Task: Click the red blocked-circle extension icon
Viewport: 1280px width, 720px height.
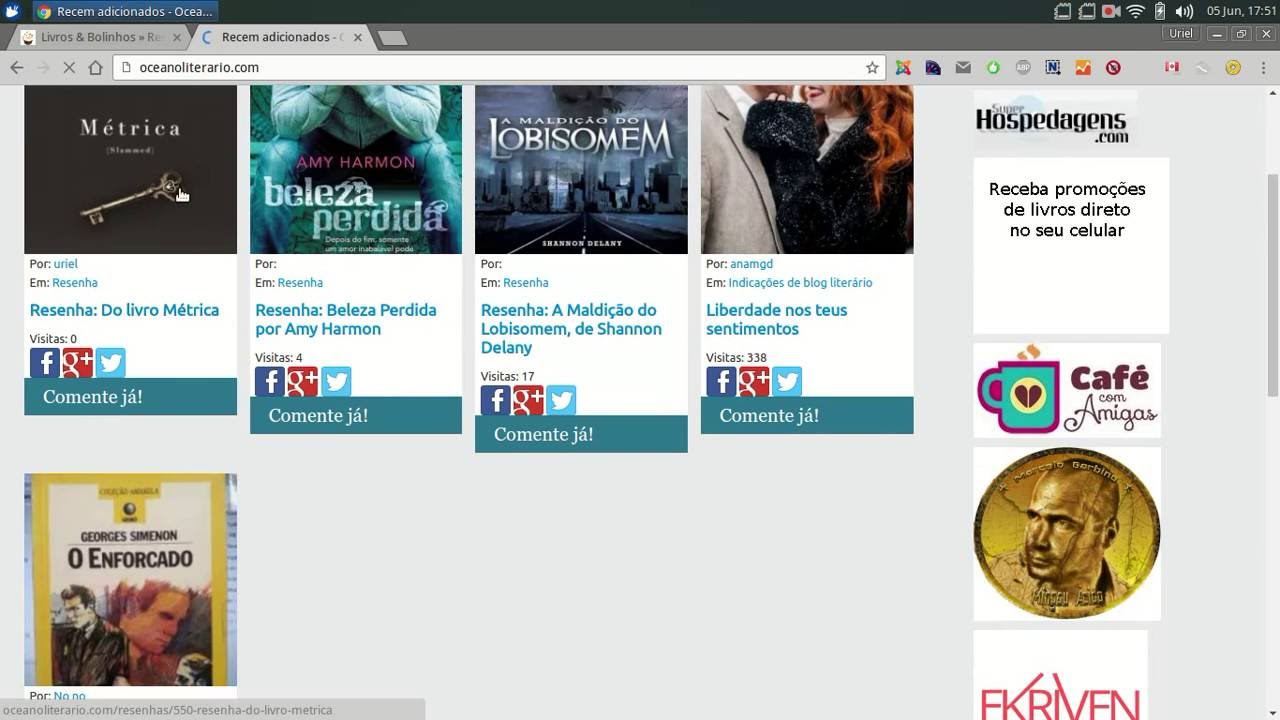Action: tap(1113, 67)
